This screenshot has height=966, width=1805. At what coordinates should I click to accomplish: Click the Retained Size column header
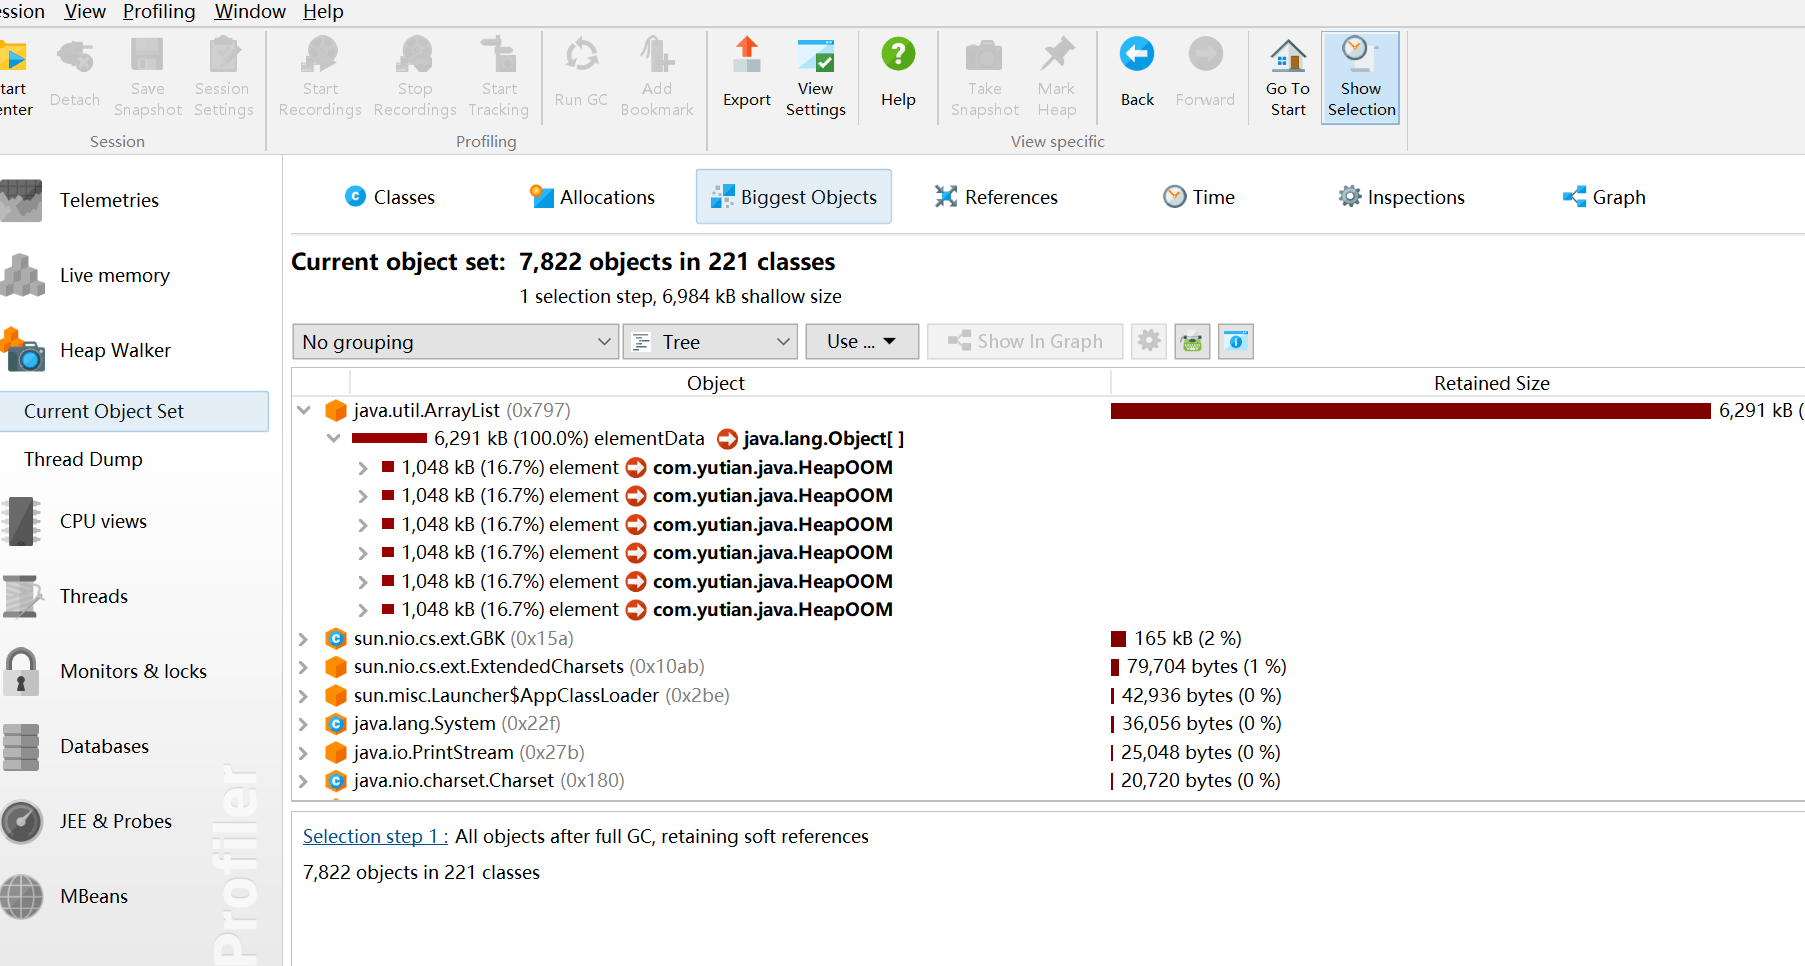tap(1490, 383)
